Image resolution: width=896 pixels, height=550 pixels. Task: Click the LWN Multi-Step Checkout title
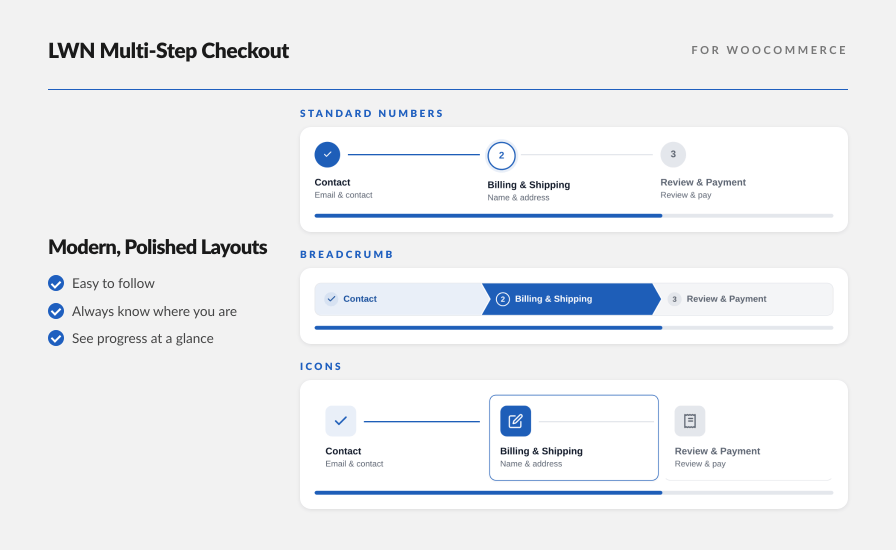(169, 51)
